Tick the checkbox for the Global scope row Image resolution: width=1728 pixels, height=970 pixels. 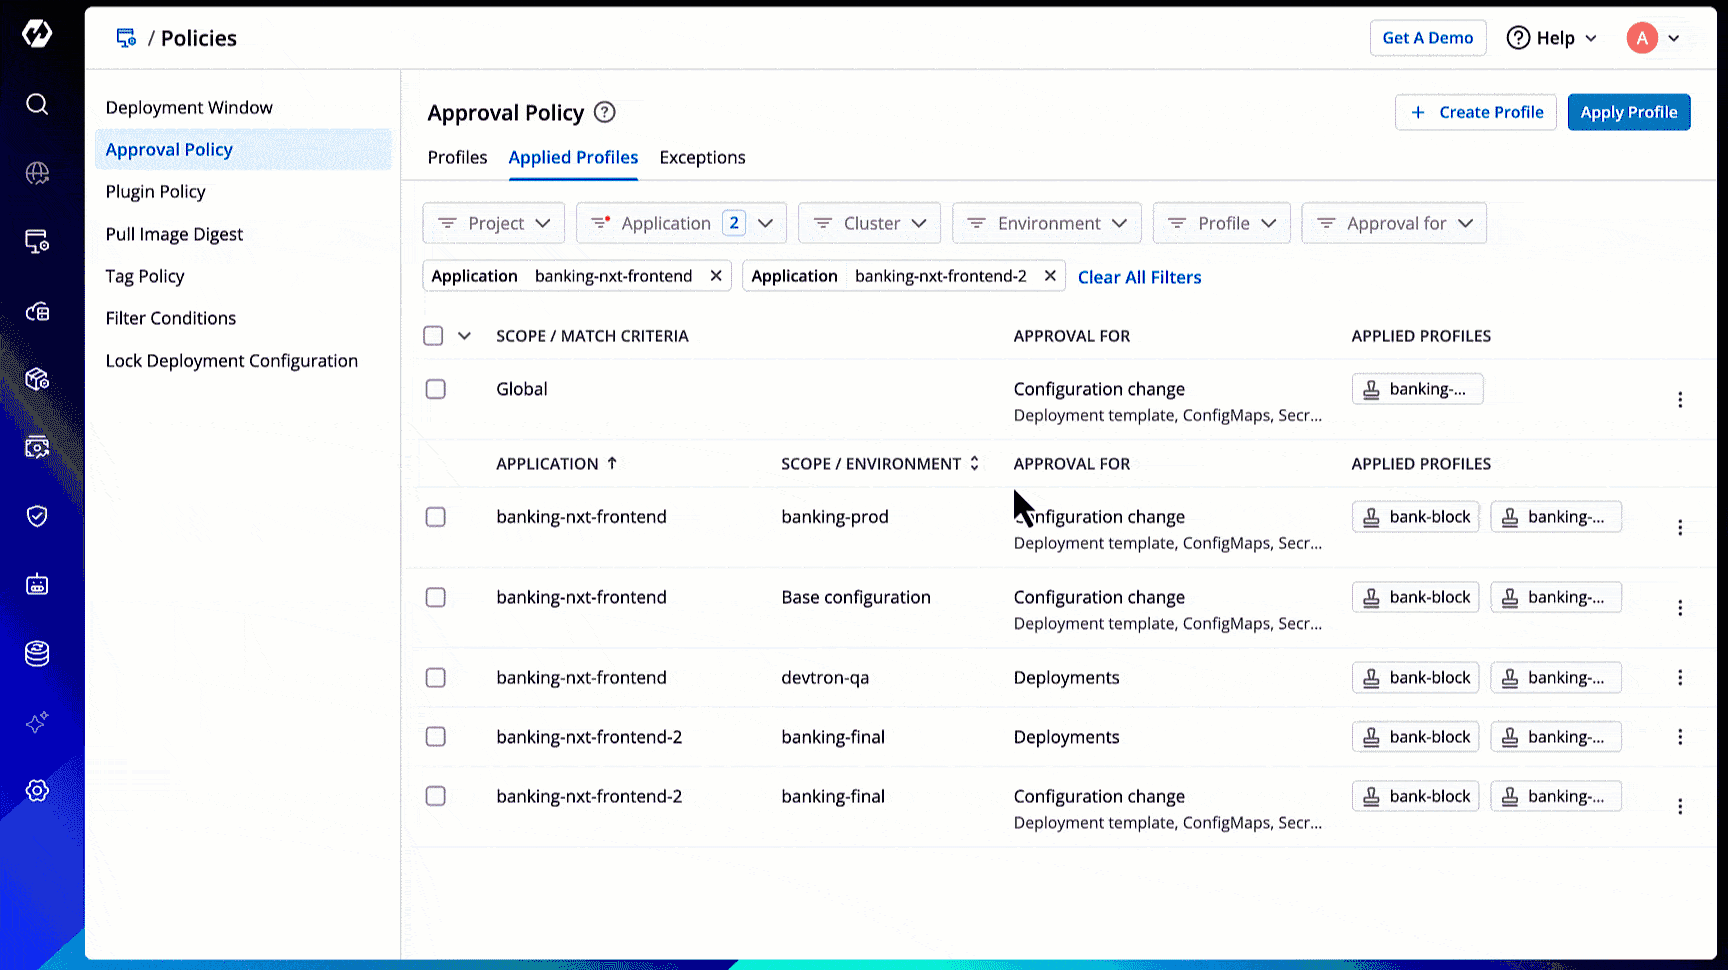[436, 389]
